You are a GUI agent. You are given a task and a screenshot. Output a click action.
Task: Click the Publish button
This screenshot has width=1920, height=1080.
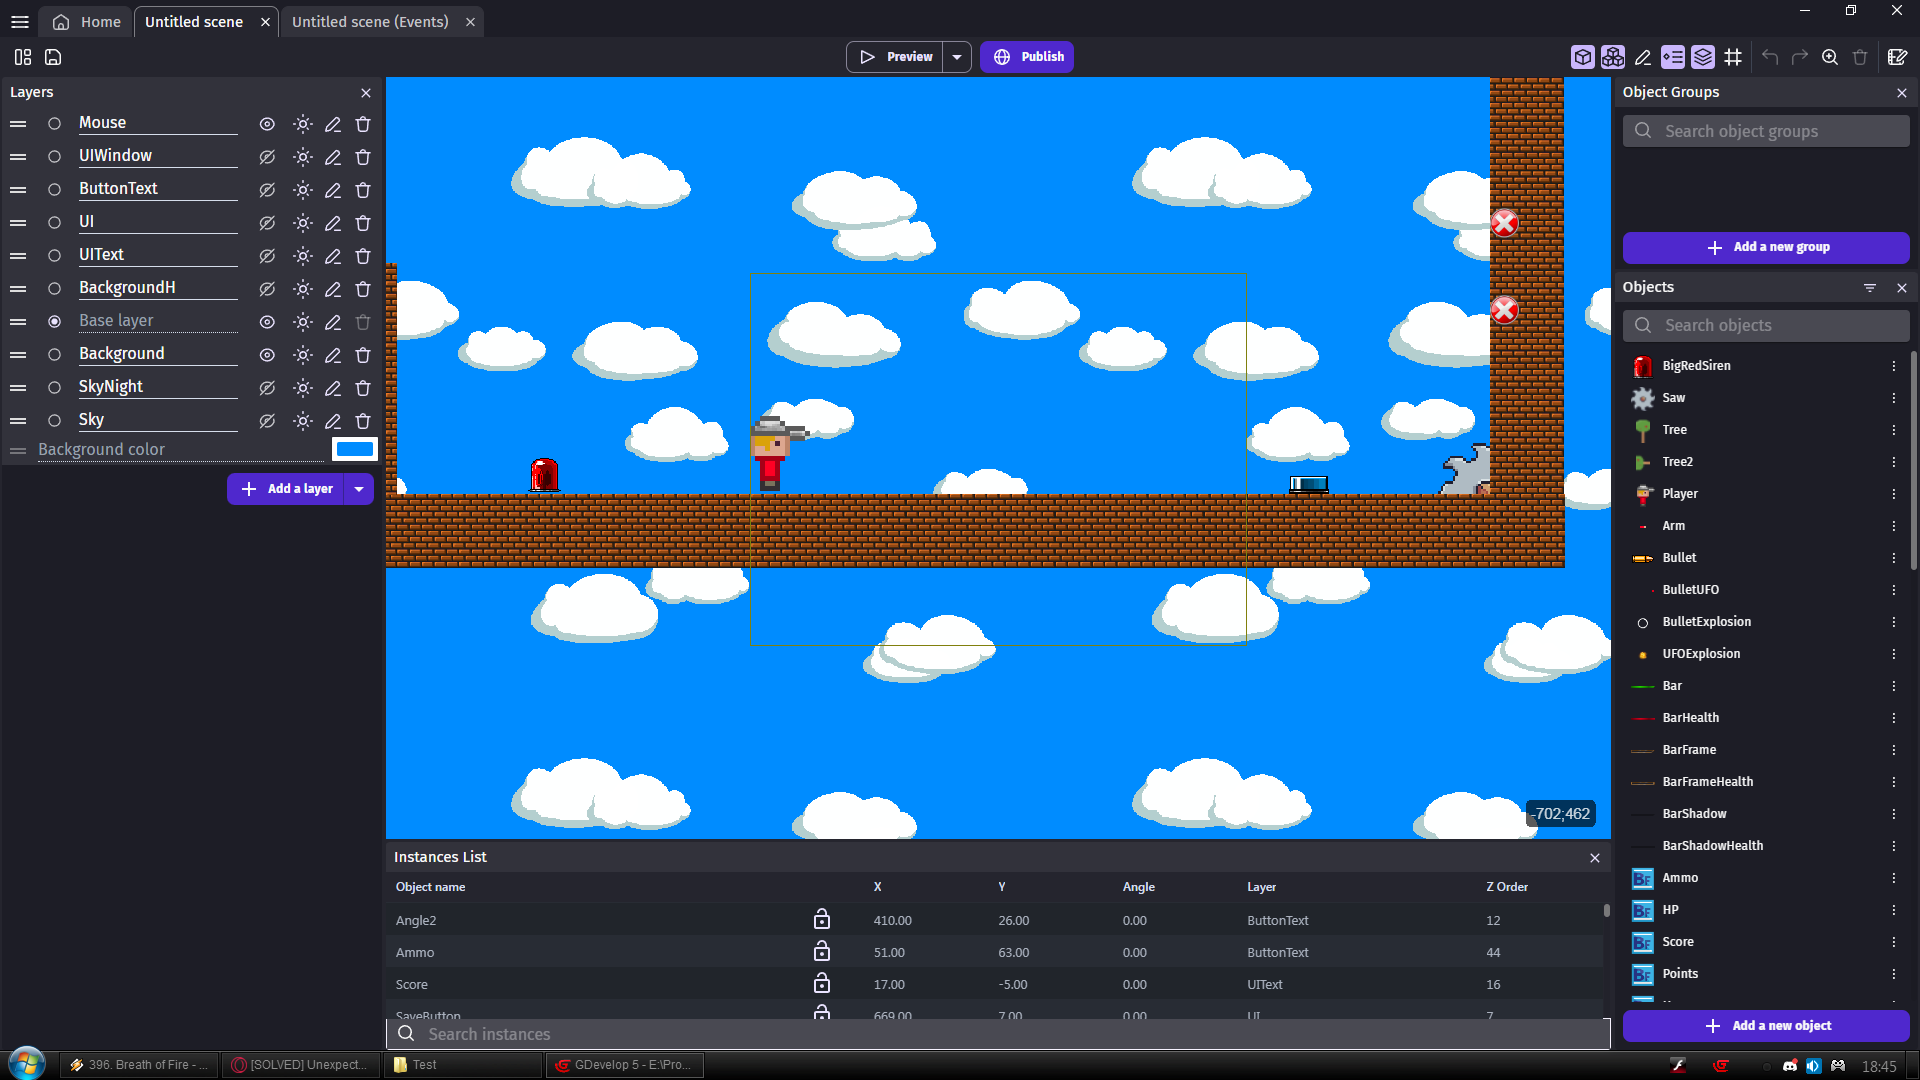coord(1027,57)
